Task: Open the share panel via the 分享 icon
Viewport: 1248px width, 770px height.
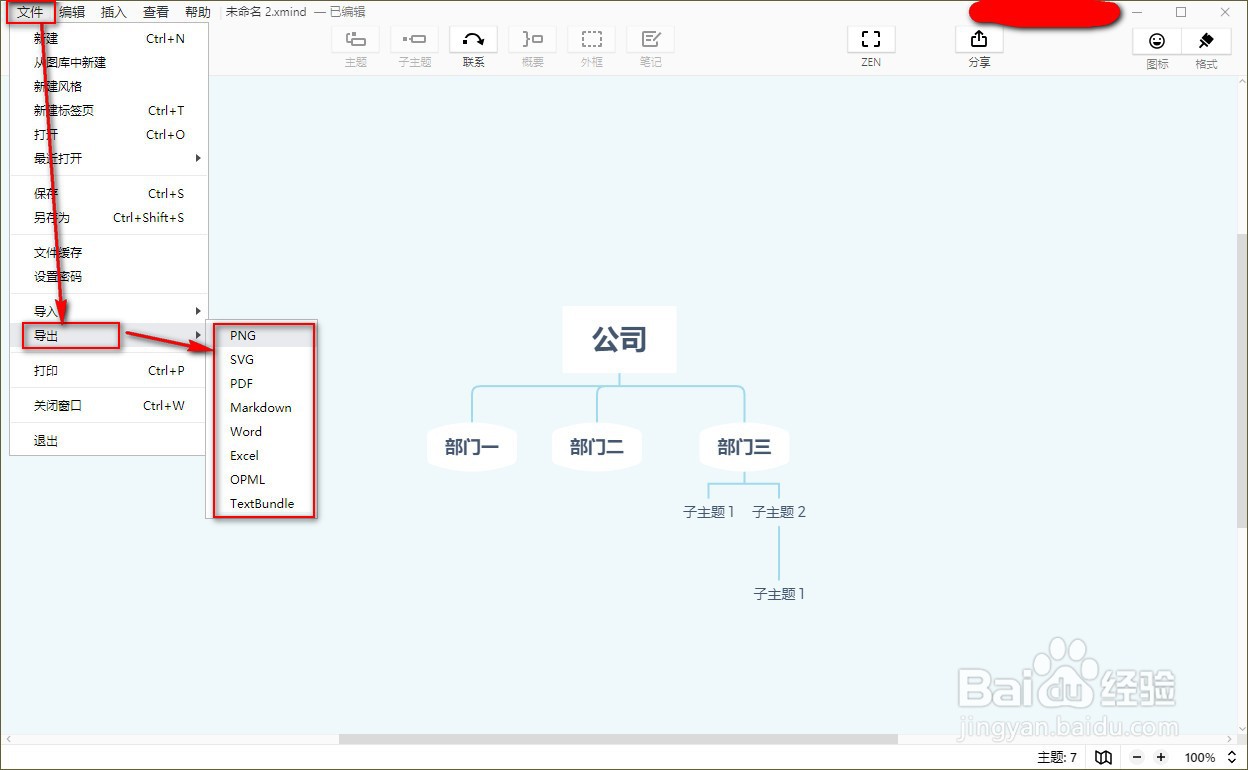Action: point(978,45)
